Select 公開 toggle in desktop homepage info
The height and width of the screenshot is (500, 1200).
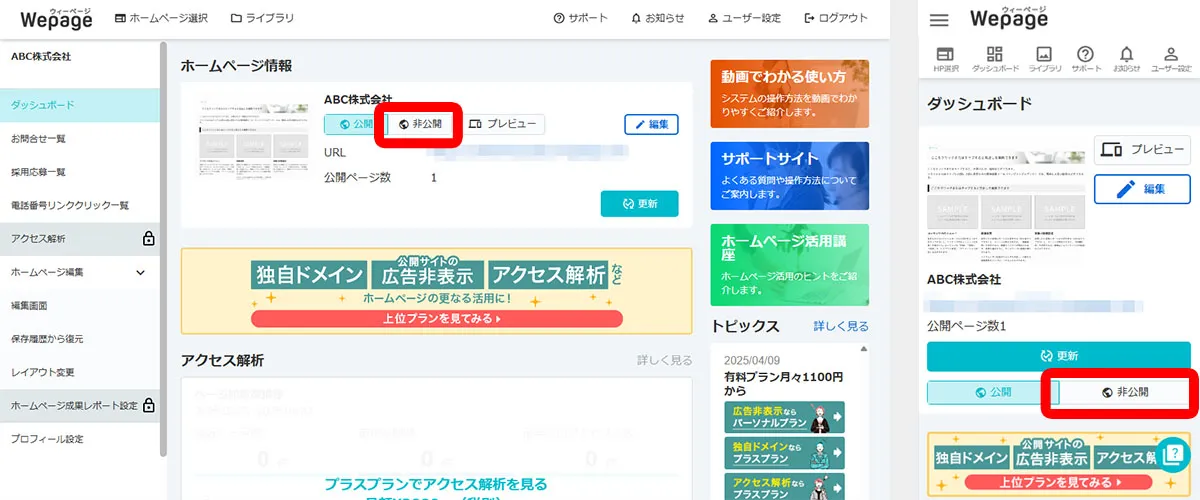pyautogui.click(x=355, y=124)
